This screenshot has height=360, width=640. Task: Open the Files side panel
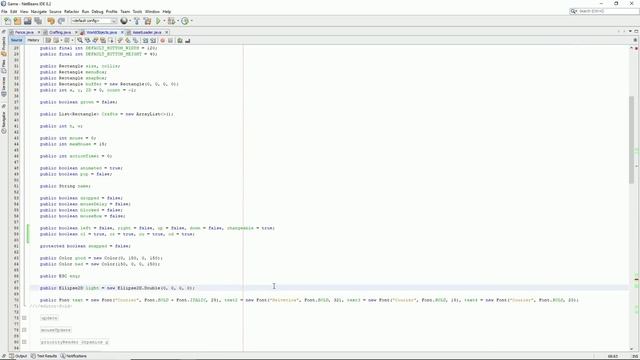click(4, 67)
